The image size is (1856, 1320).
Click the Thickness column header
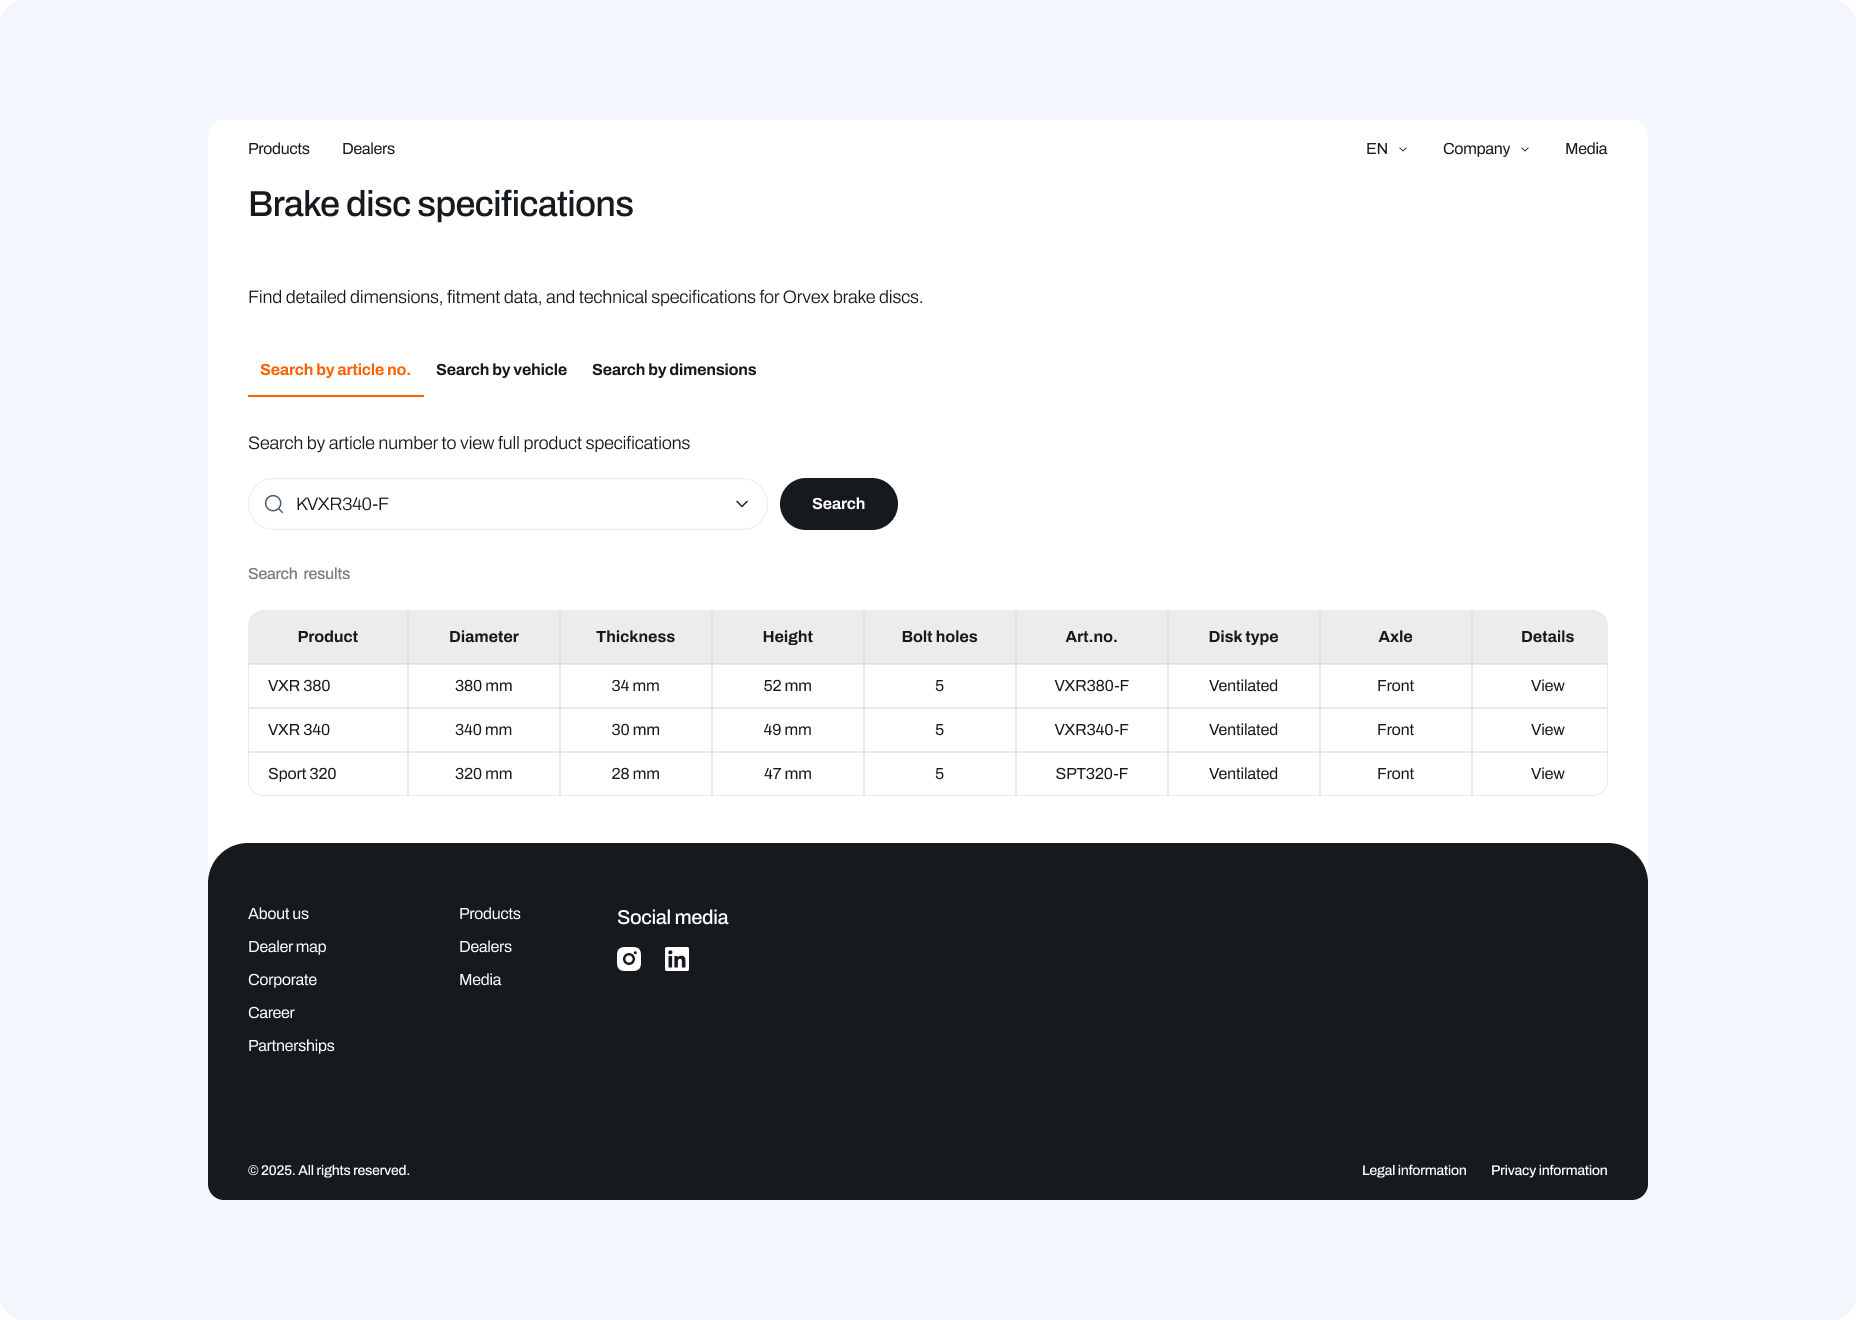[x=636, y=637]
